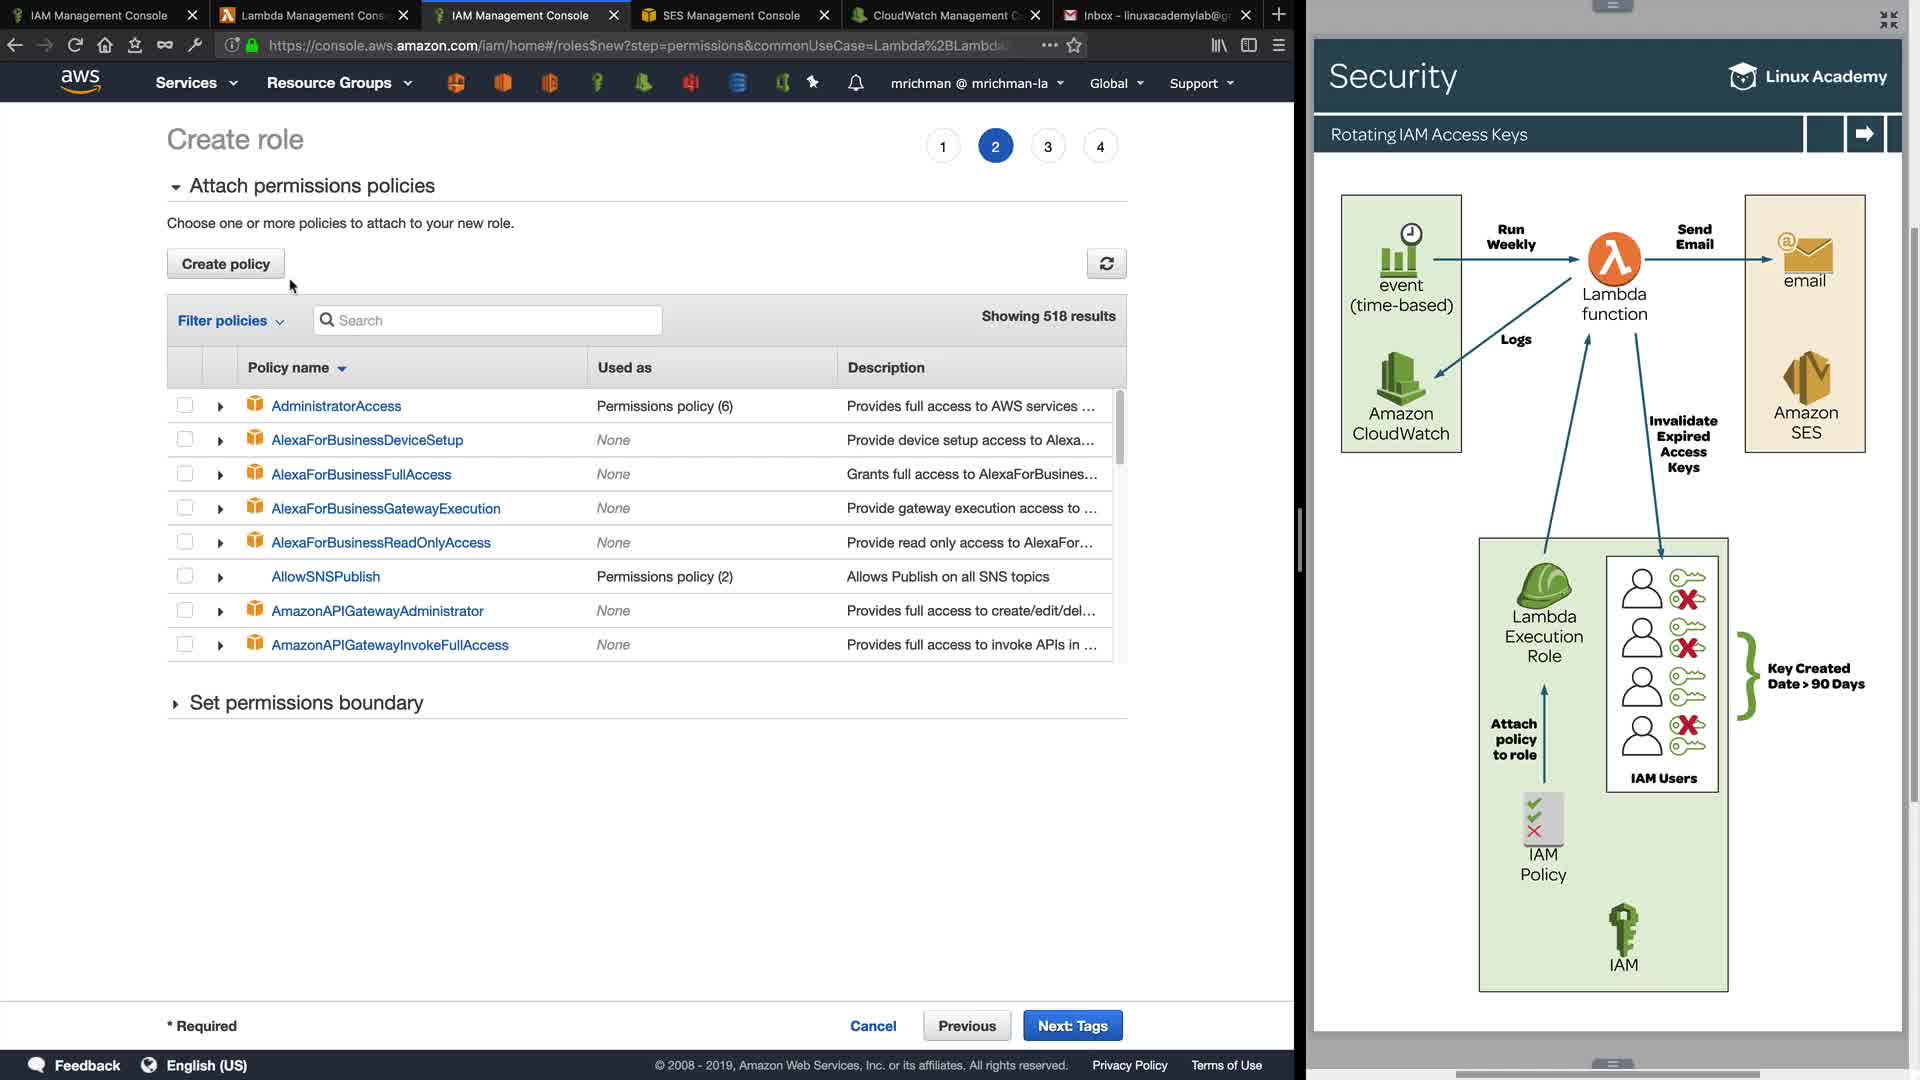Click the AWS logo home icon
Screen dimensions: 1920x1080
click(80, 82)
